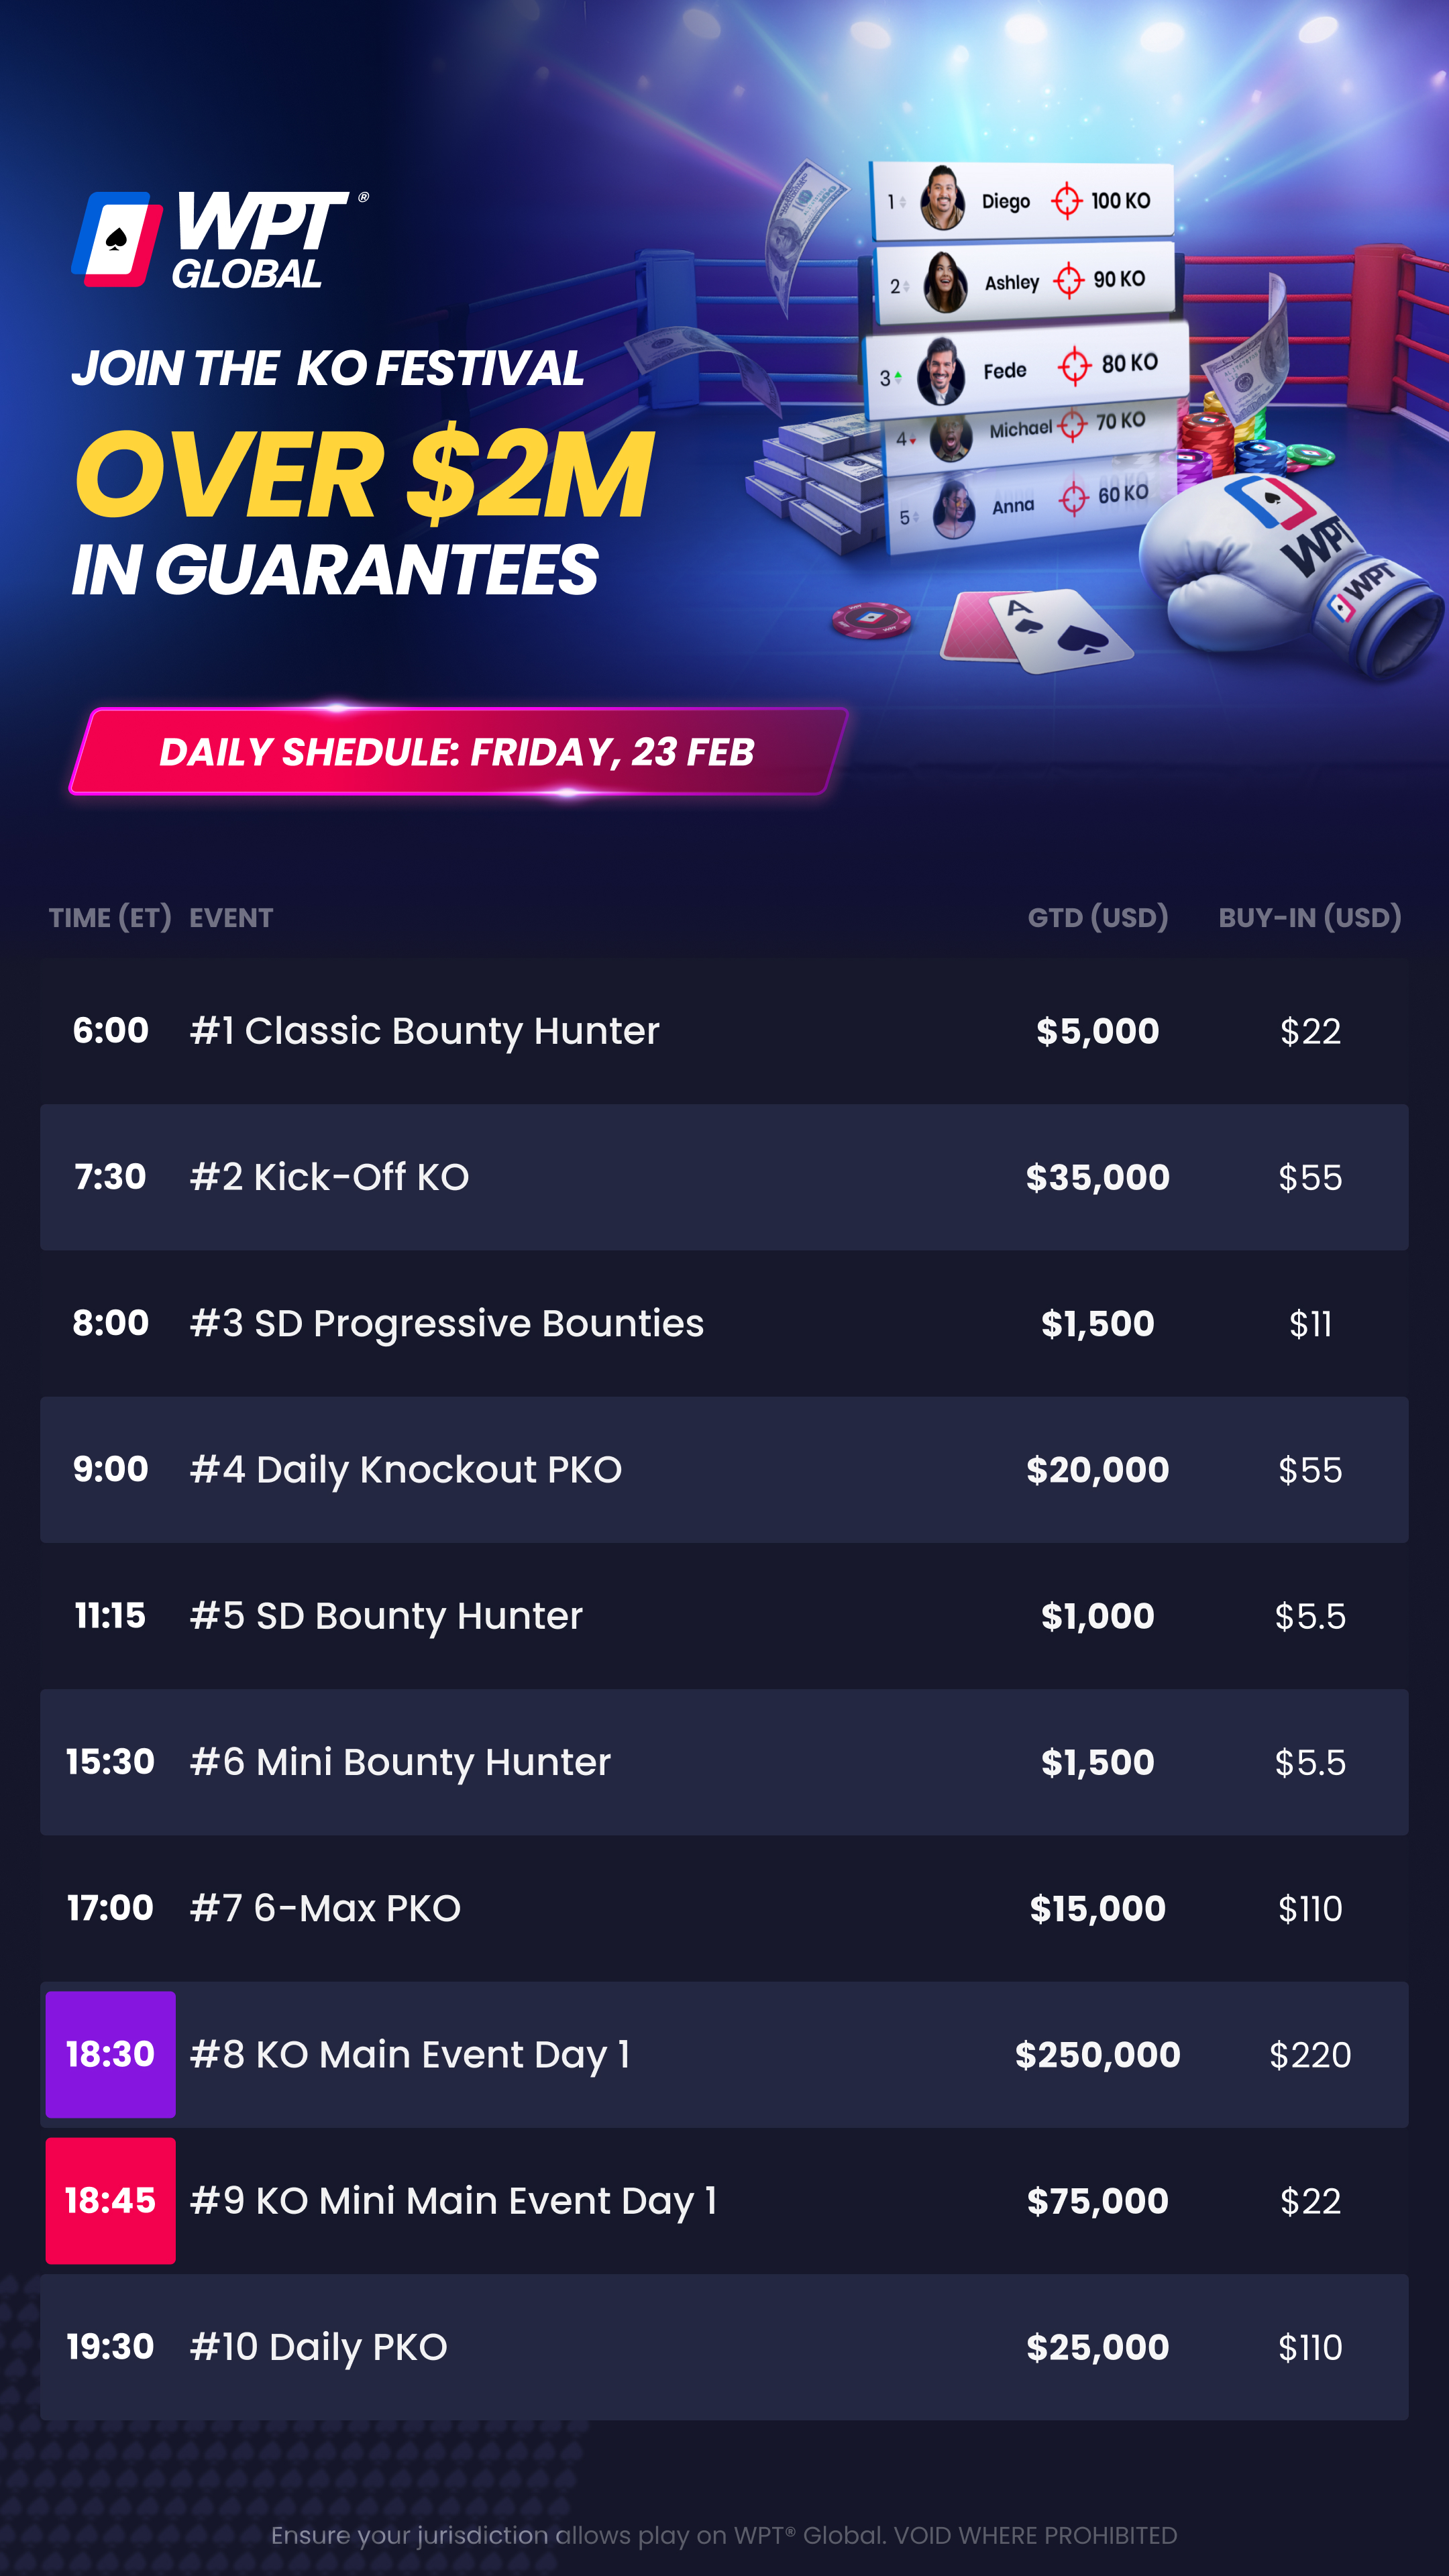Select the red 18:45 time badge
1449x2576 pixels.
pos(110,2201)
